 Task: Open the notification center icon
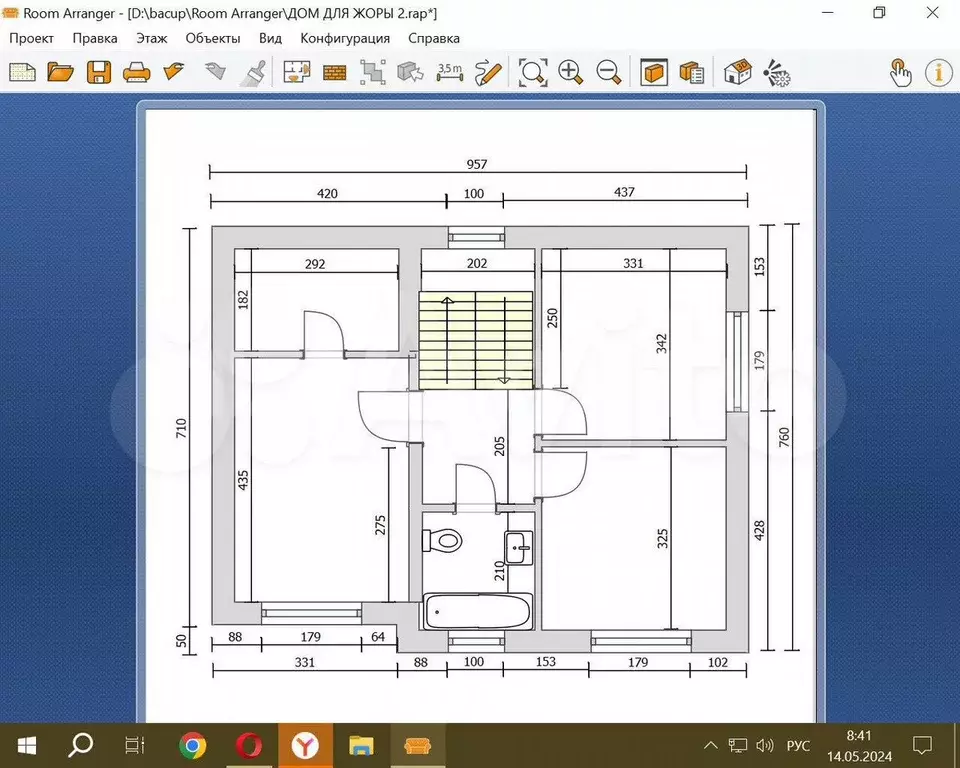pos(921,745)
